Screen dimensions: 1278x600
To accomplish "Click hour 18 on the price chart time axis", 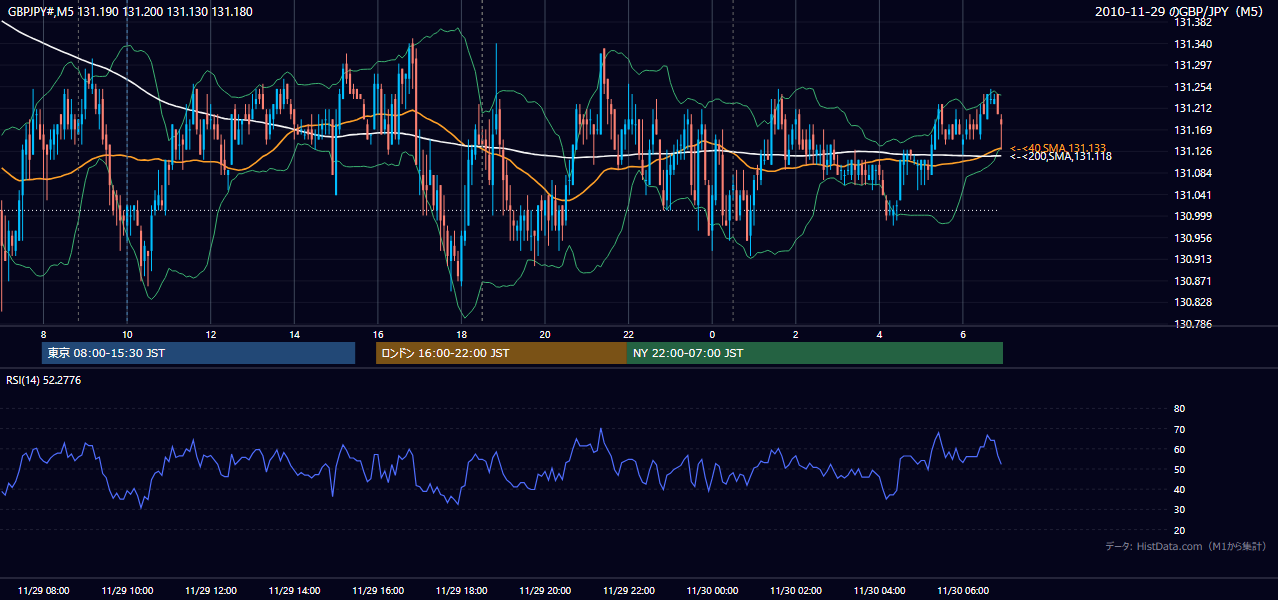I will point(461,334).
